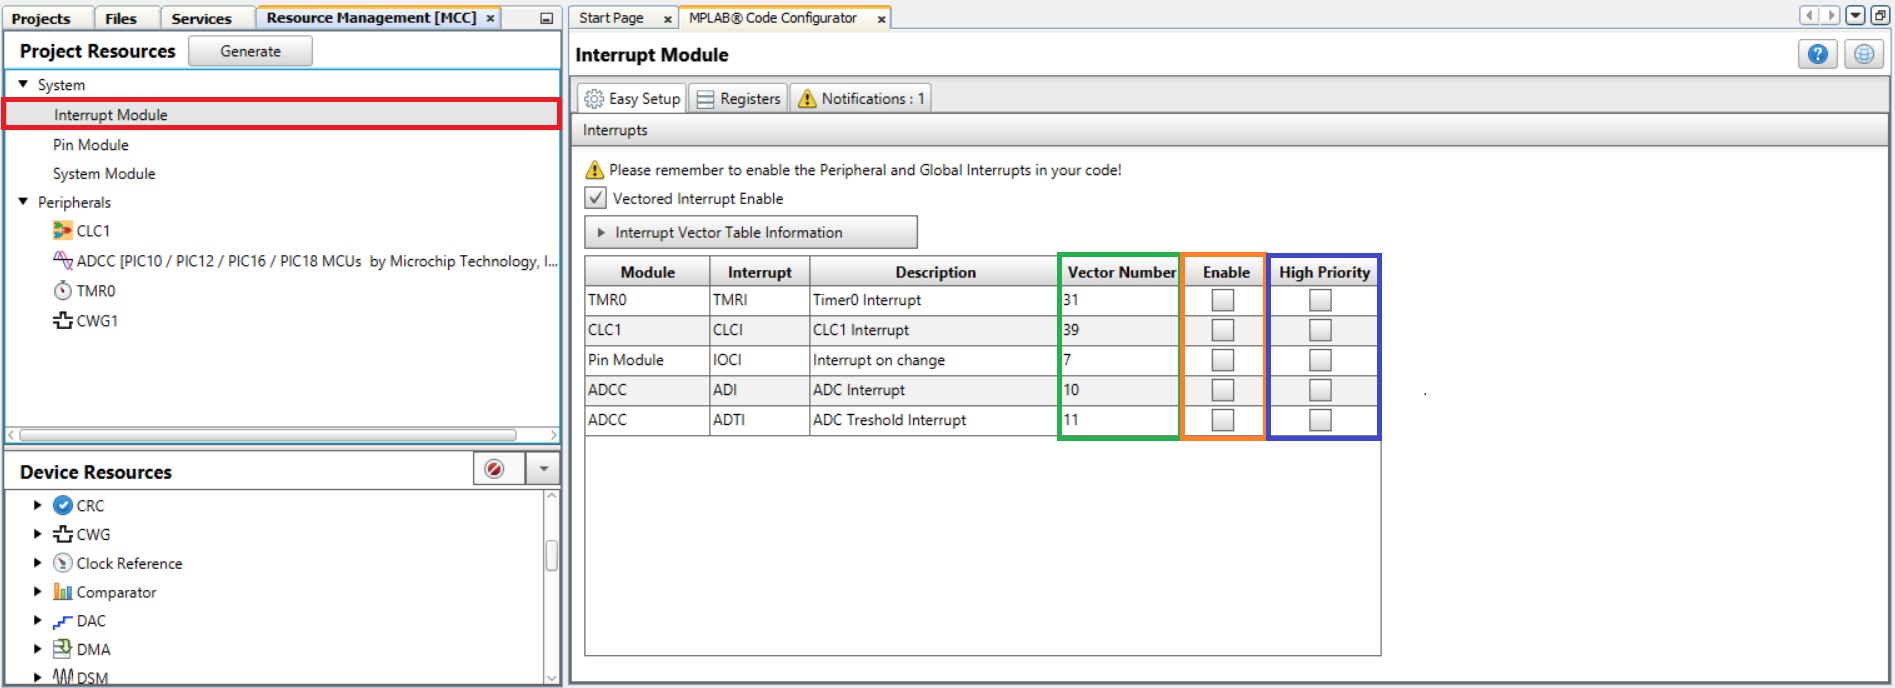Open the Notifications tab
The height and width of the screenshot is (688, 1895).
click(861, 99)
